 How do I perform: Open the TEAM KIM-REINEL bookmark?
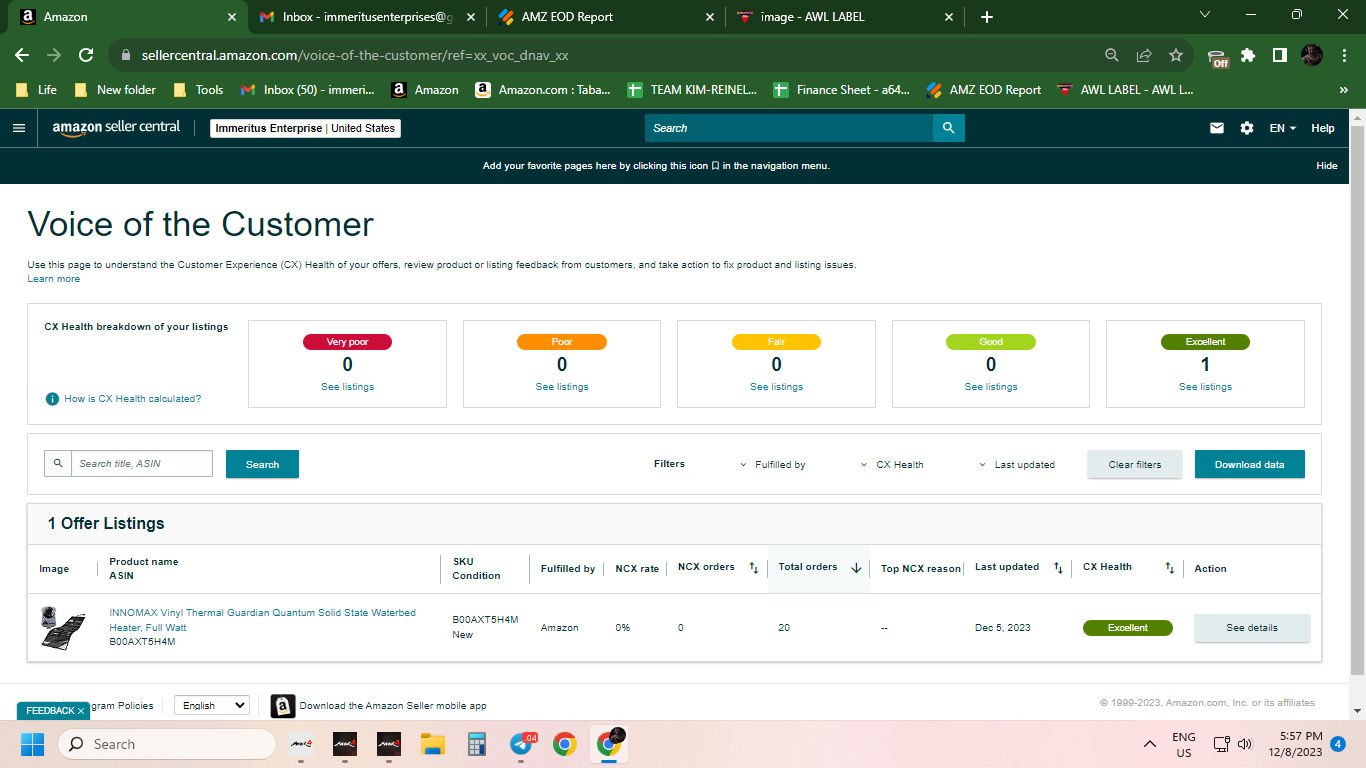[692, 90]
